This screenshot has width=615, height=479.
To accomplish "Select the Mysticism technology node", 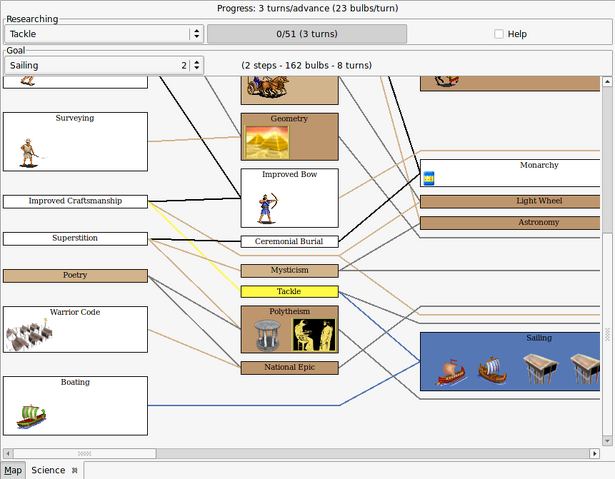I will pyautogui.click(x=289, y=270).
